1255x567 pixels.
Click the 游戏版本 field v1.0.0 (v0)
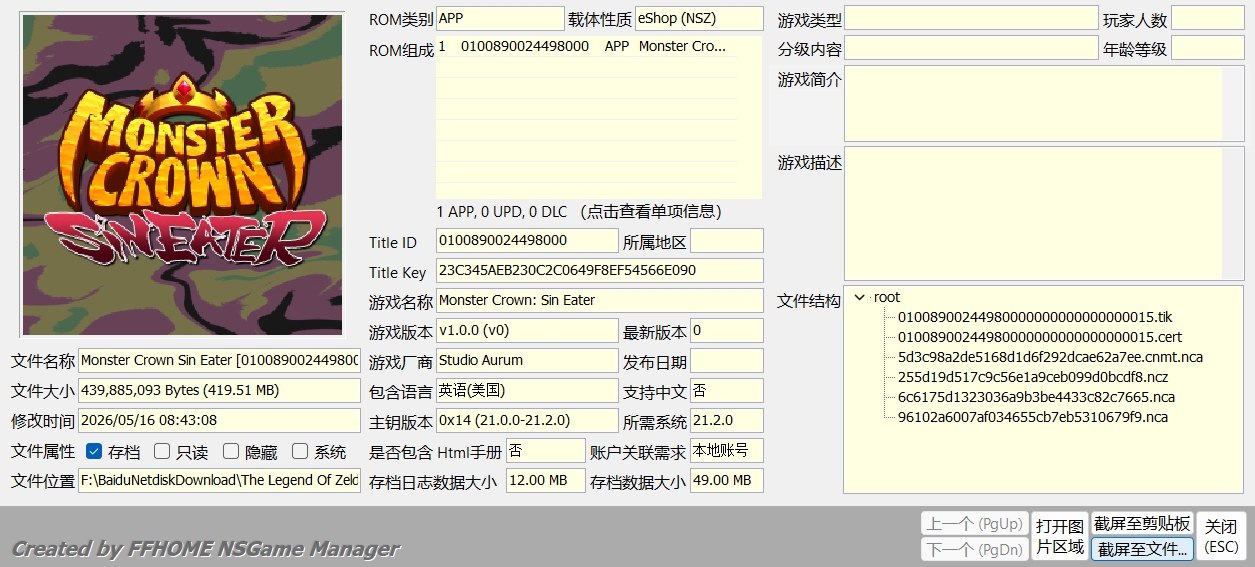pyautogui.click(x=527, y=331)
